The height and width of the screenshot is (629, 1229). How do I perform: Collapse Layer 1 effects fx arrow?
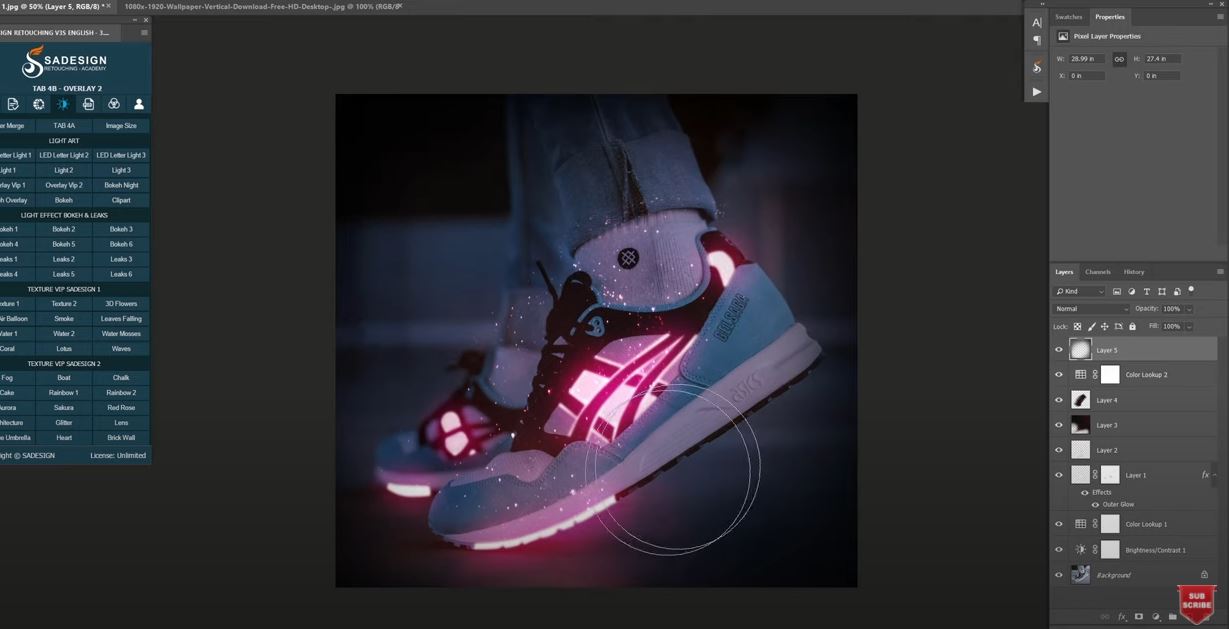point(1215,475)
